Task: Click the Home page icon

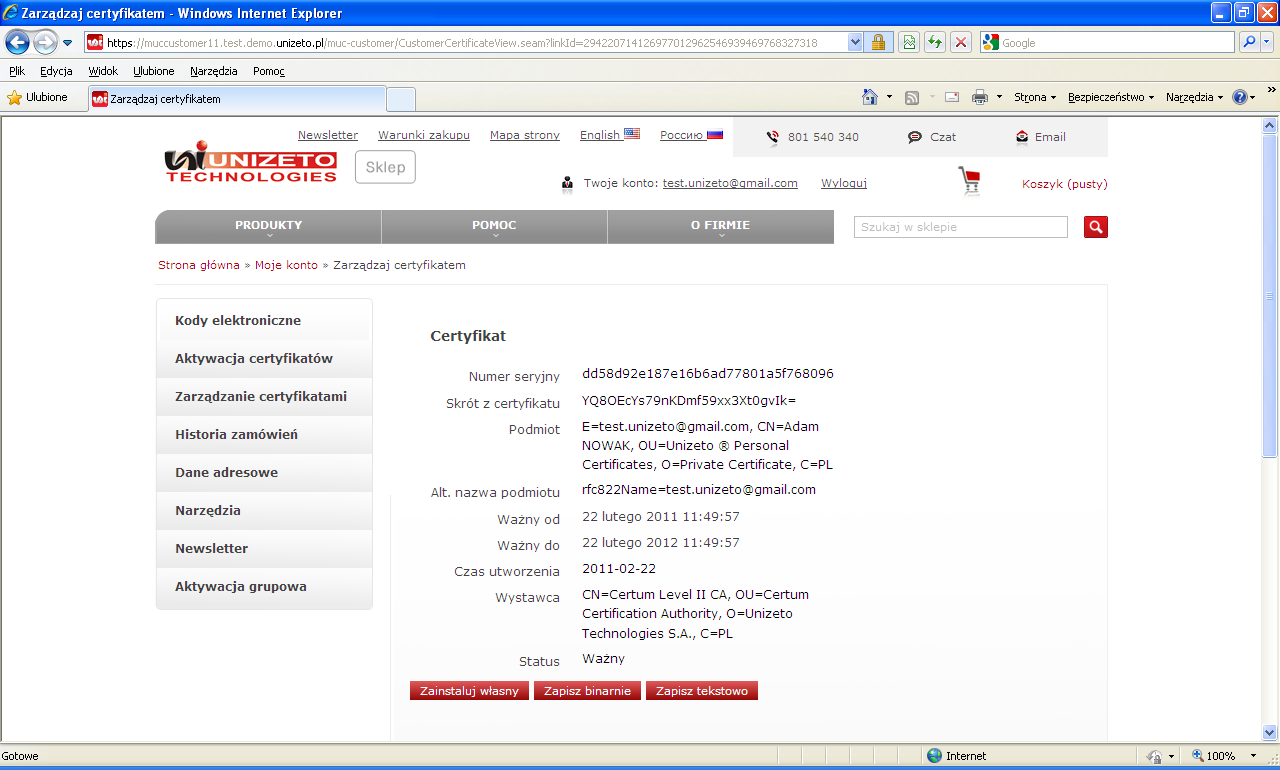Action: click(x=871, y=97)
